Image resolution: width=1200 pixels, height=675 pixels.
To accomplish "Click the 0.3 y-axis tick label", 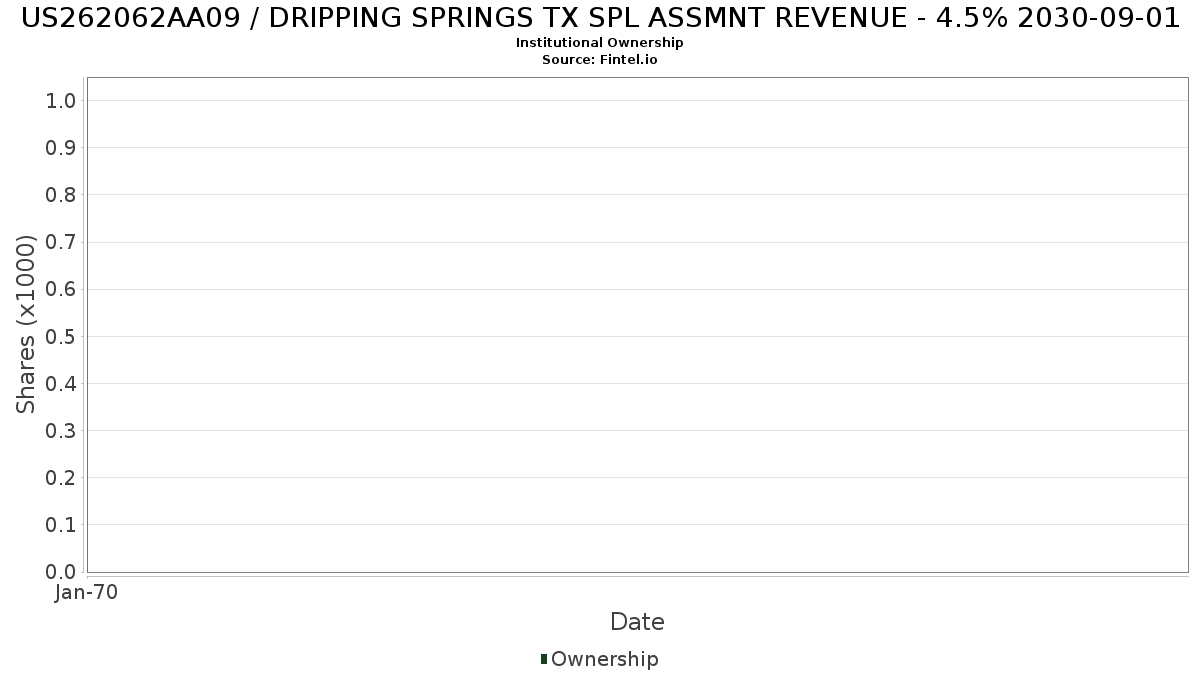I will click(x=60, y=431).
